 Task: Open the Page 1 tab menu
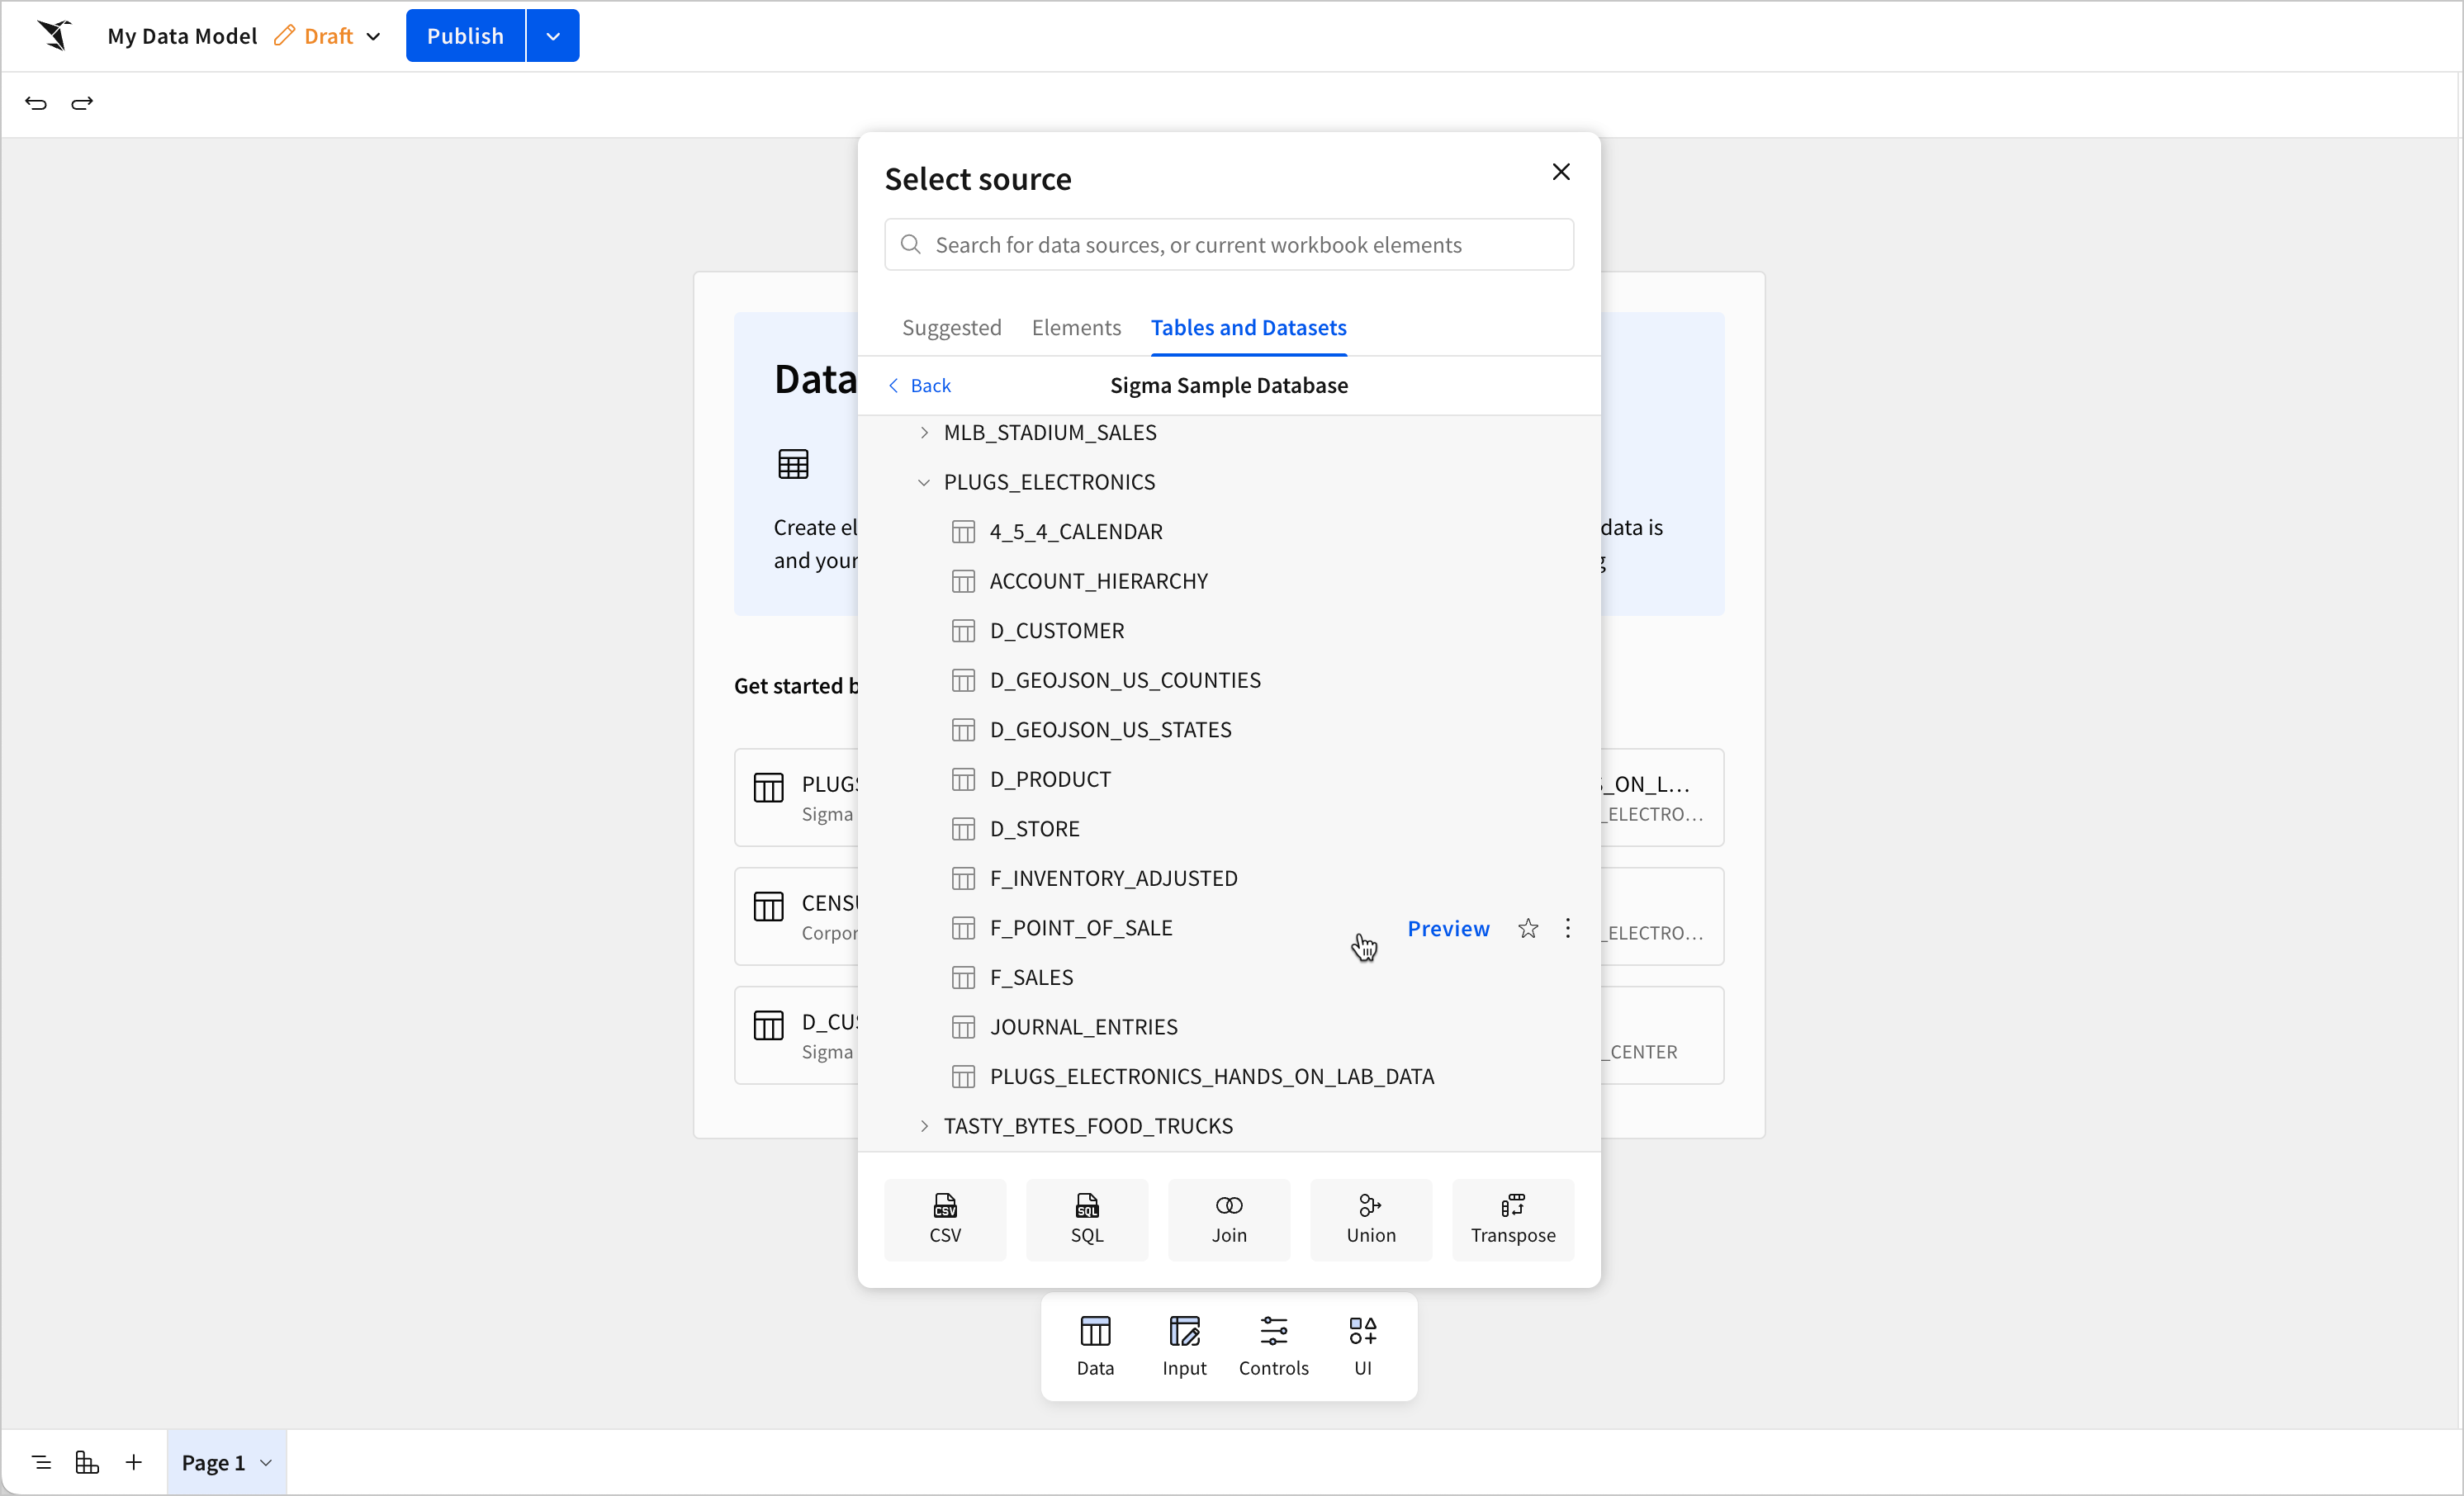(266, 1462)
